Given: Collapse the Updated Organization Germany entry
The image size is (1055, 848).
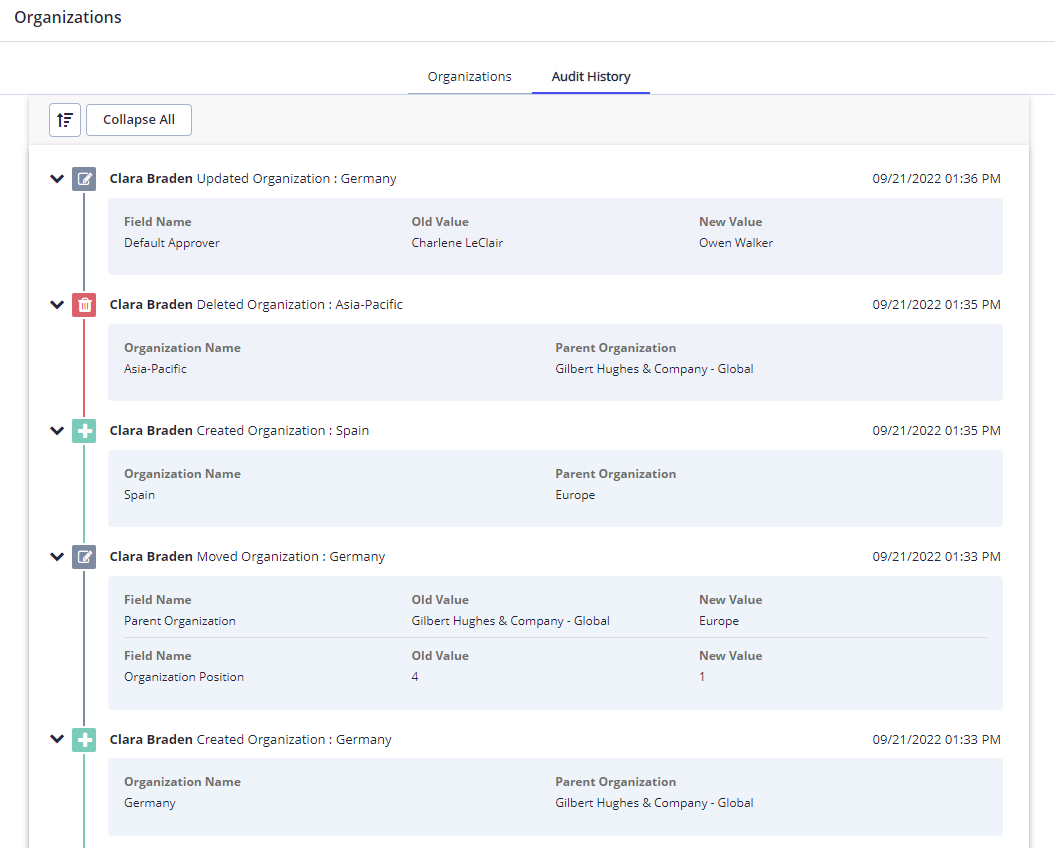Looking at the screenshot, I should tap(57, 179).
